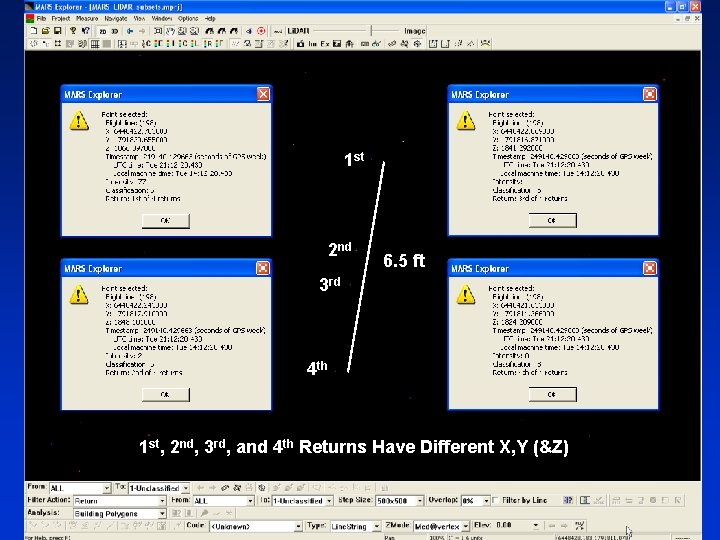Screen dimensions: 720x540
Task: Click the color-by 'R' icon
Action: (x=208, y=44)
